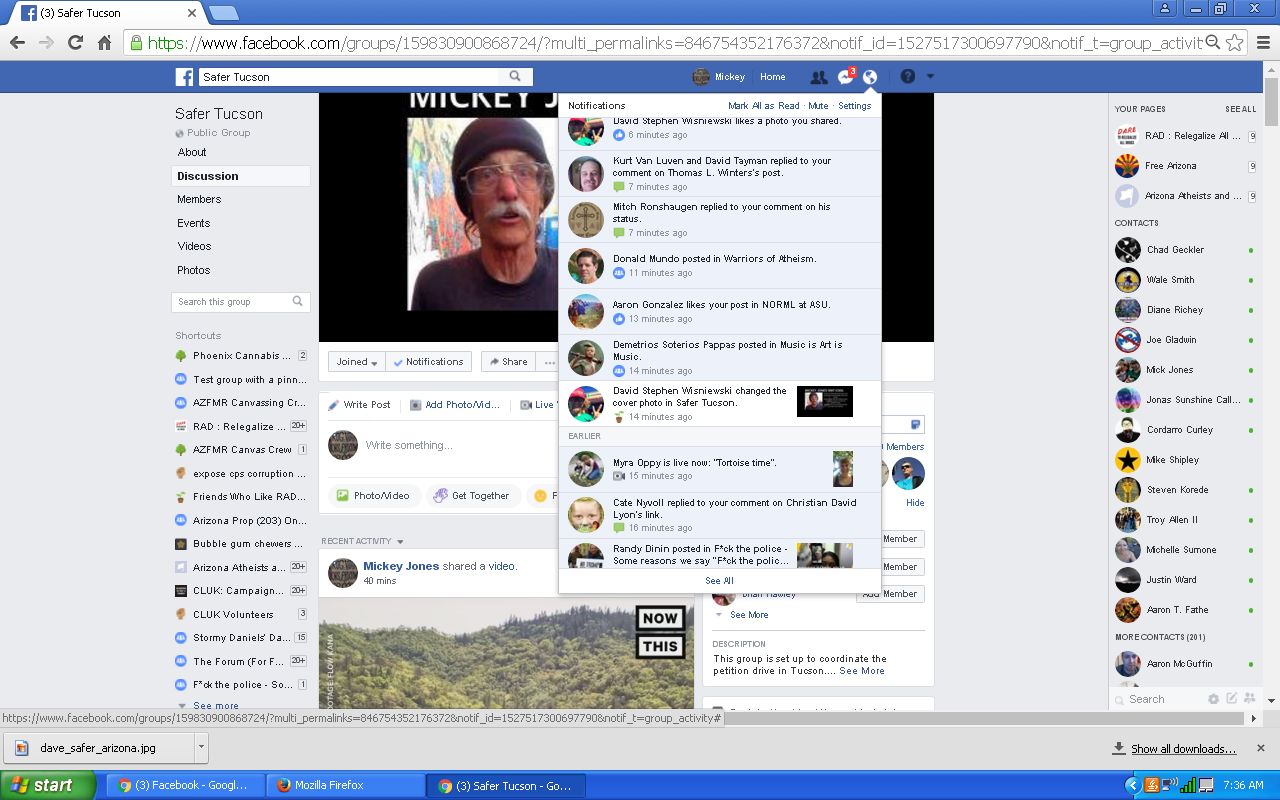Switch to the Safer Tucson taskbar window

click(505, 785)
